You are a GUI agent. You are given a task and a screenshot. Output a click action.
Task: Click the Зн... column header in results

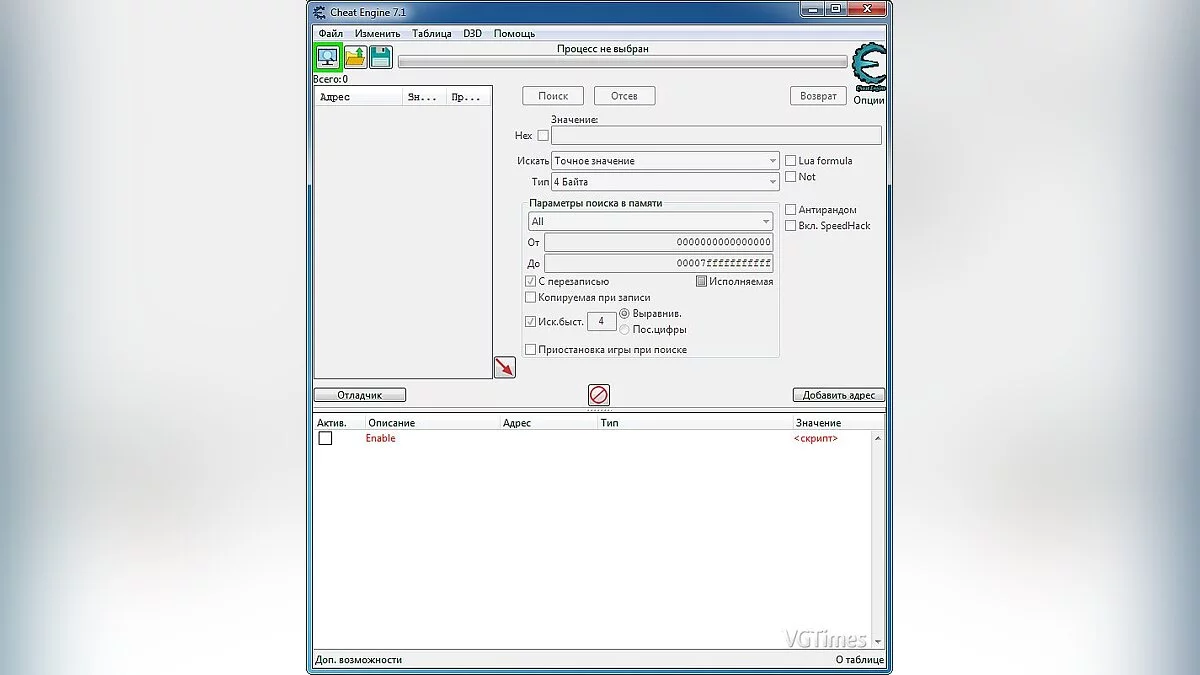coord(424,97)
